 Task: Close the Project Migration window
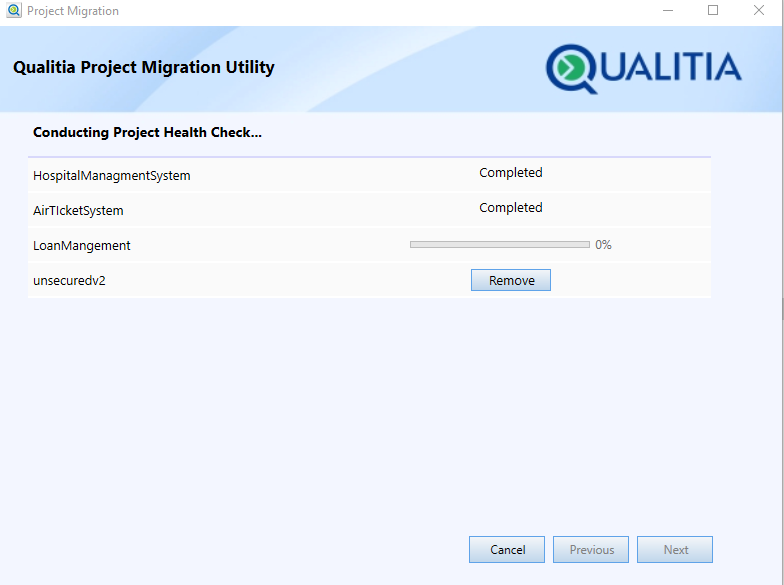coord(759,11)
